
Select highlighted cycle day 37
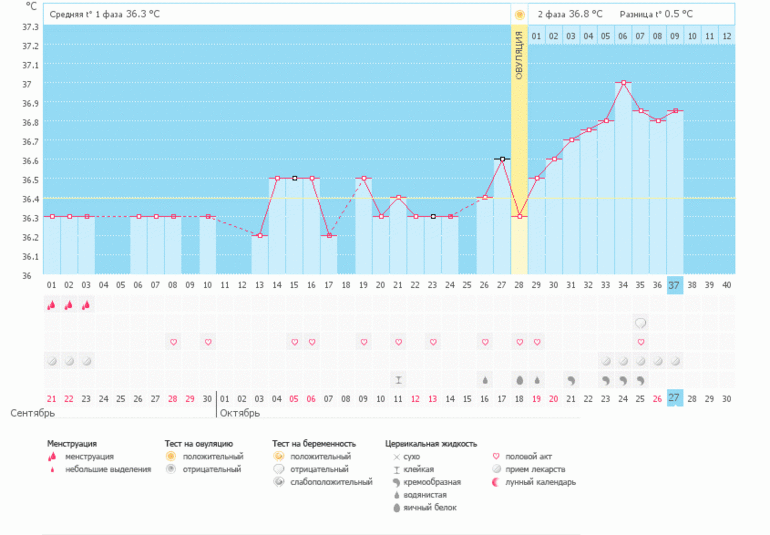click(x=675, y=285)
